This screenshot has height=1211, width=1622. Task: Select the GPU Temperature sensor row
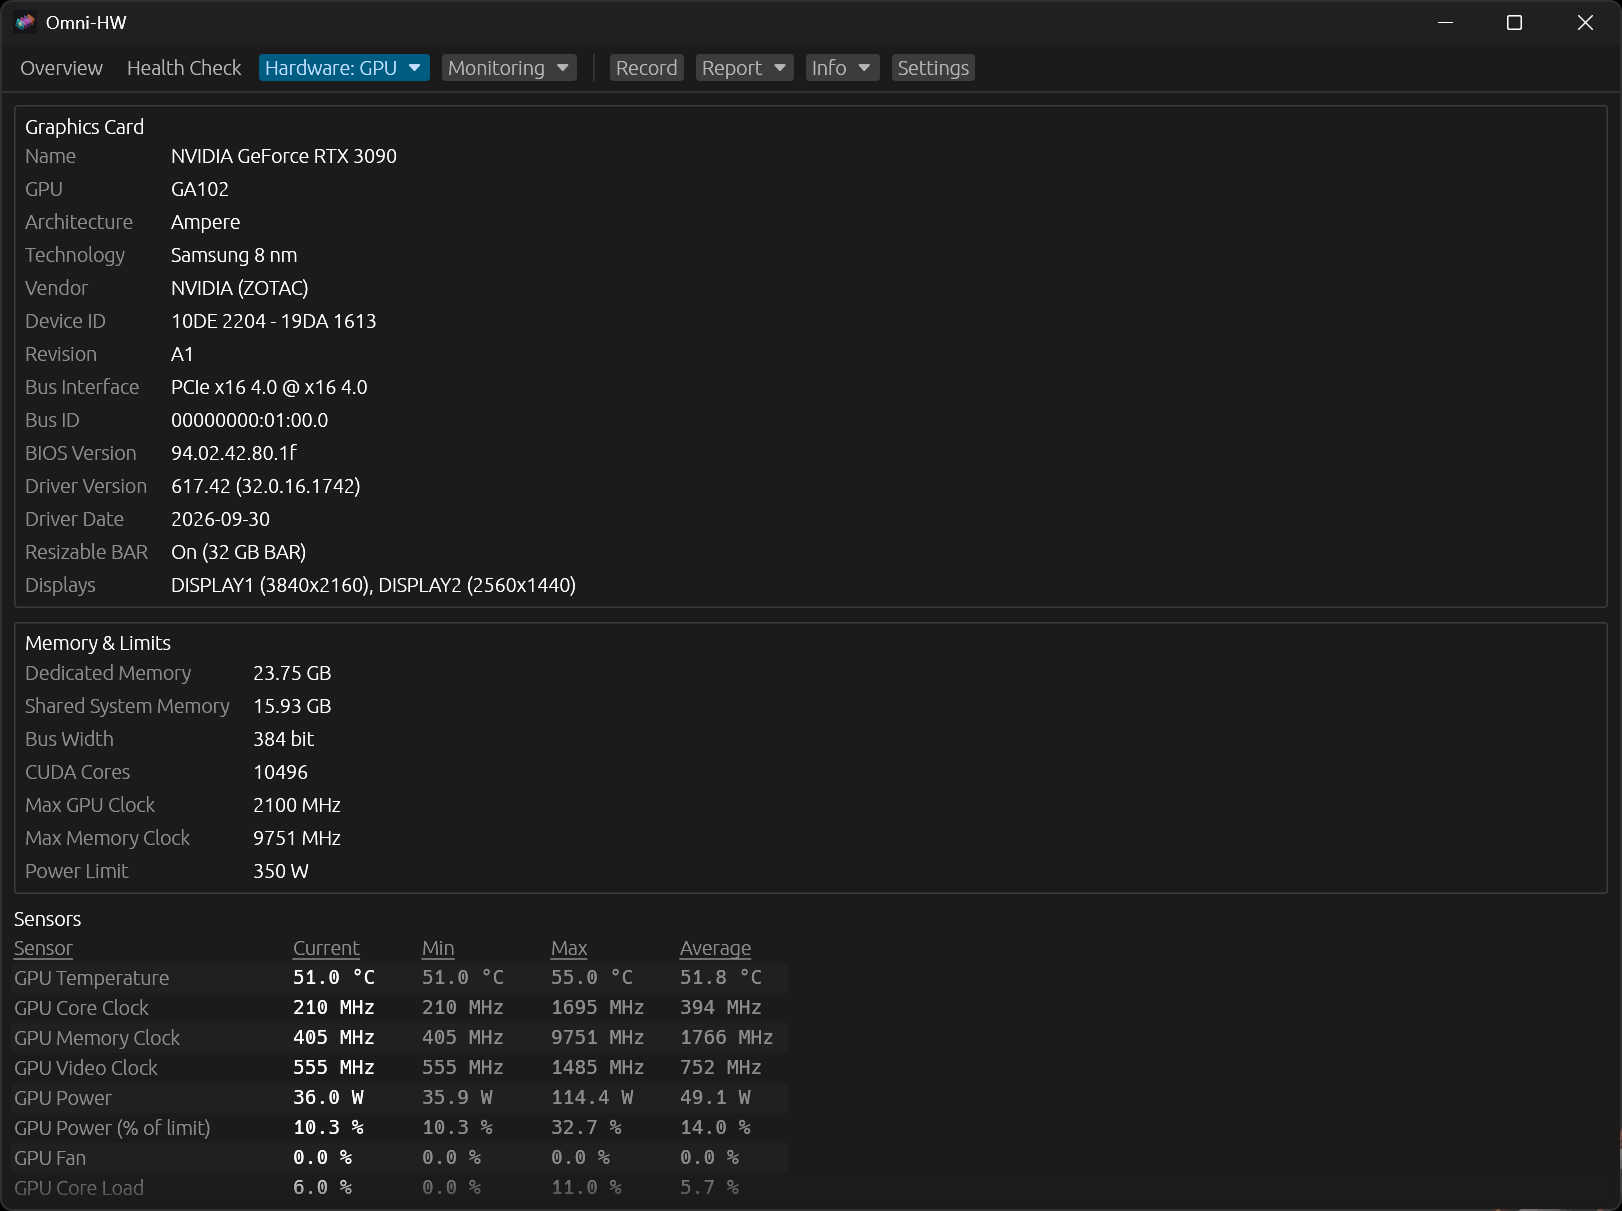(400, 978)
